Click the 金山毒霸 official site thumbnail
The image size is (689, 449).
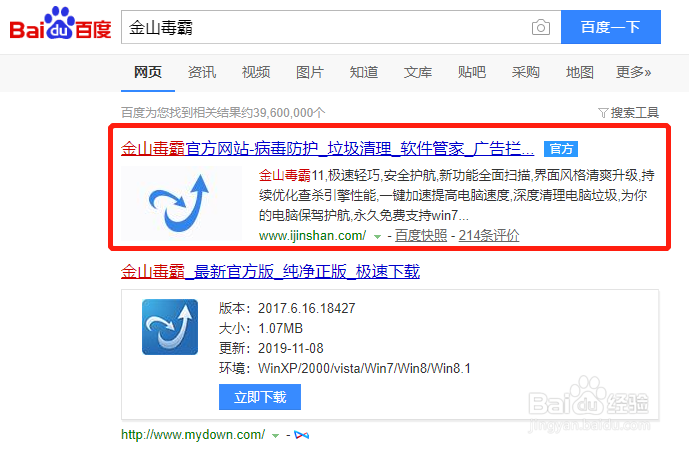181,203
